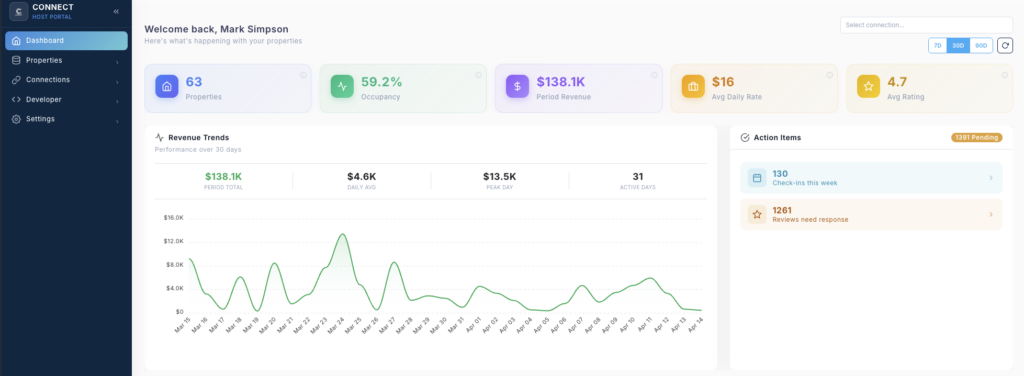
Task: Select the 90D time range
Action: coord(981,46)
